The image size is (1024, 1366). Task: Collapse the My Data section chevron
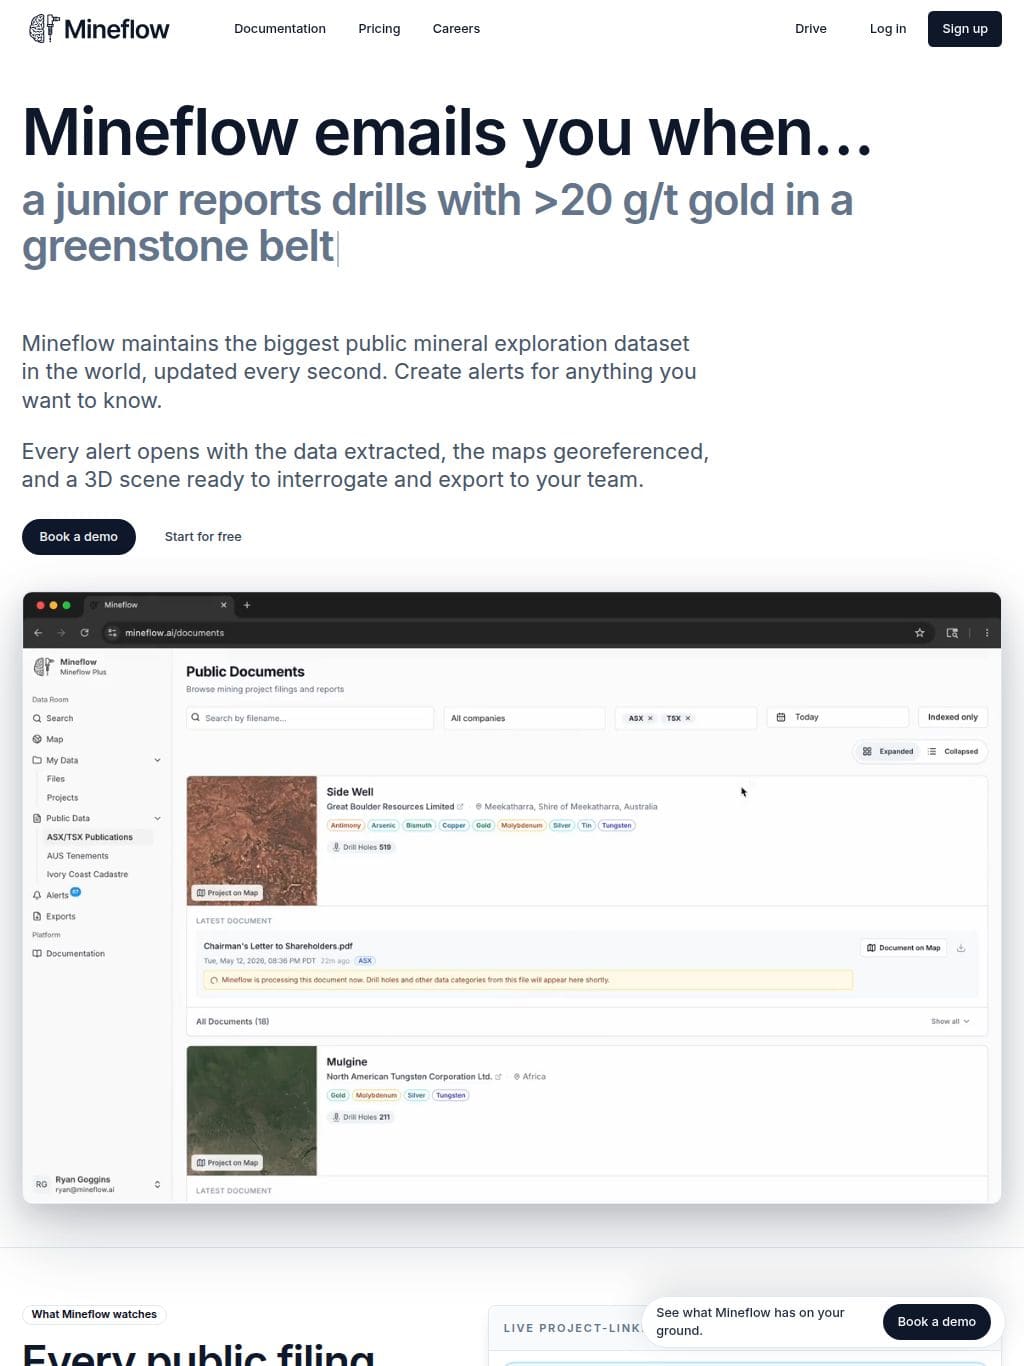(x=157, y=761)
